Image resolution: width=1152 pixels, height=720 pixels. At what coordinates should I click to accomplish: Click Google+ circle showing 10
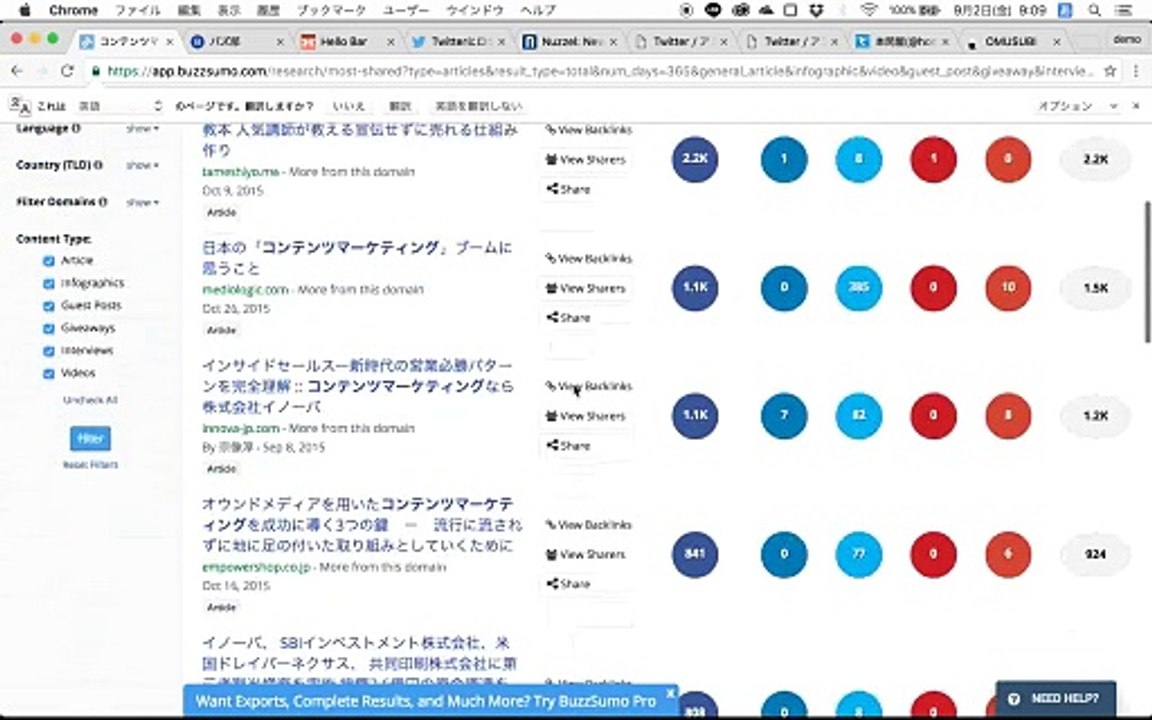(x=1007, y=287)
